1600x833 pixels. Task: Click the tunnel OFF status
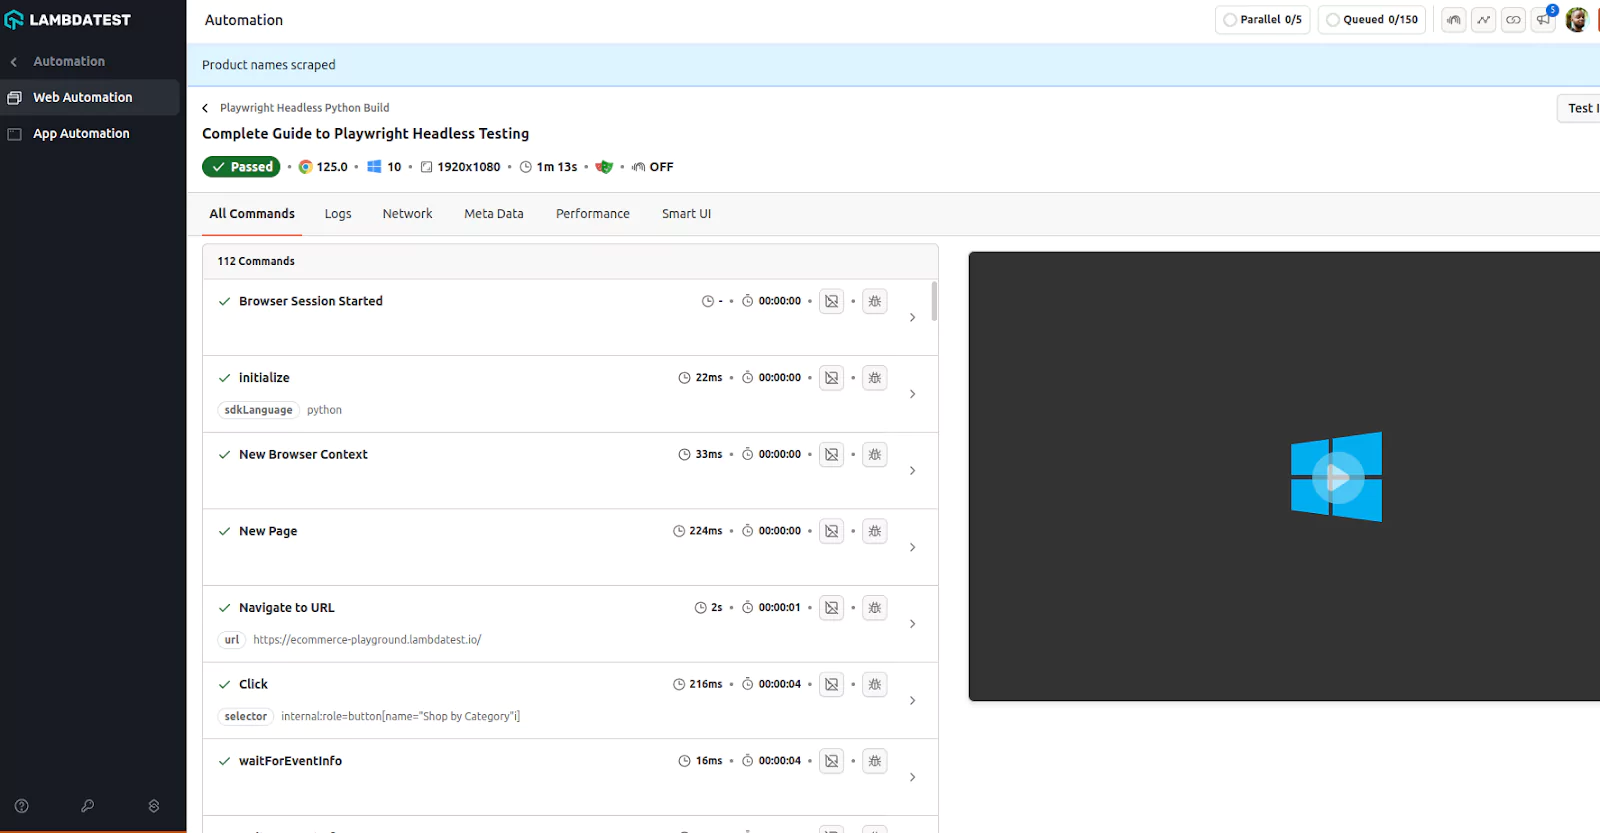pos(652,167)
